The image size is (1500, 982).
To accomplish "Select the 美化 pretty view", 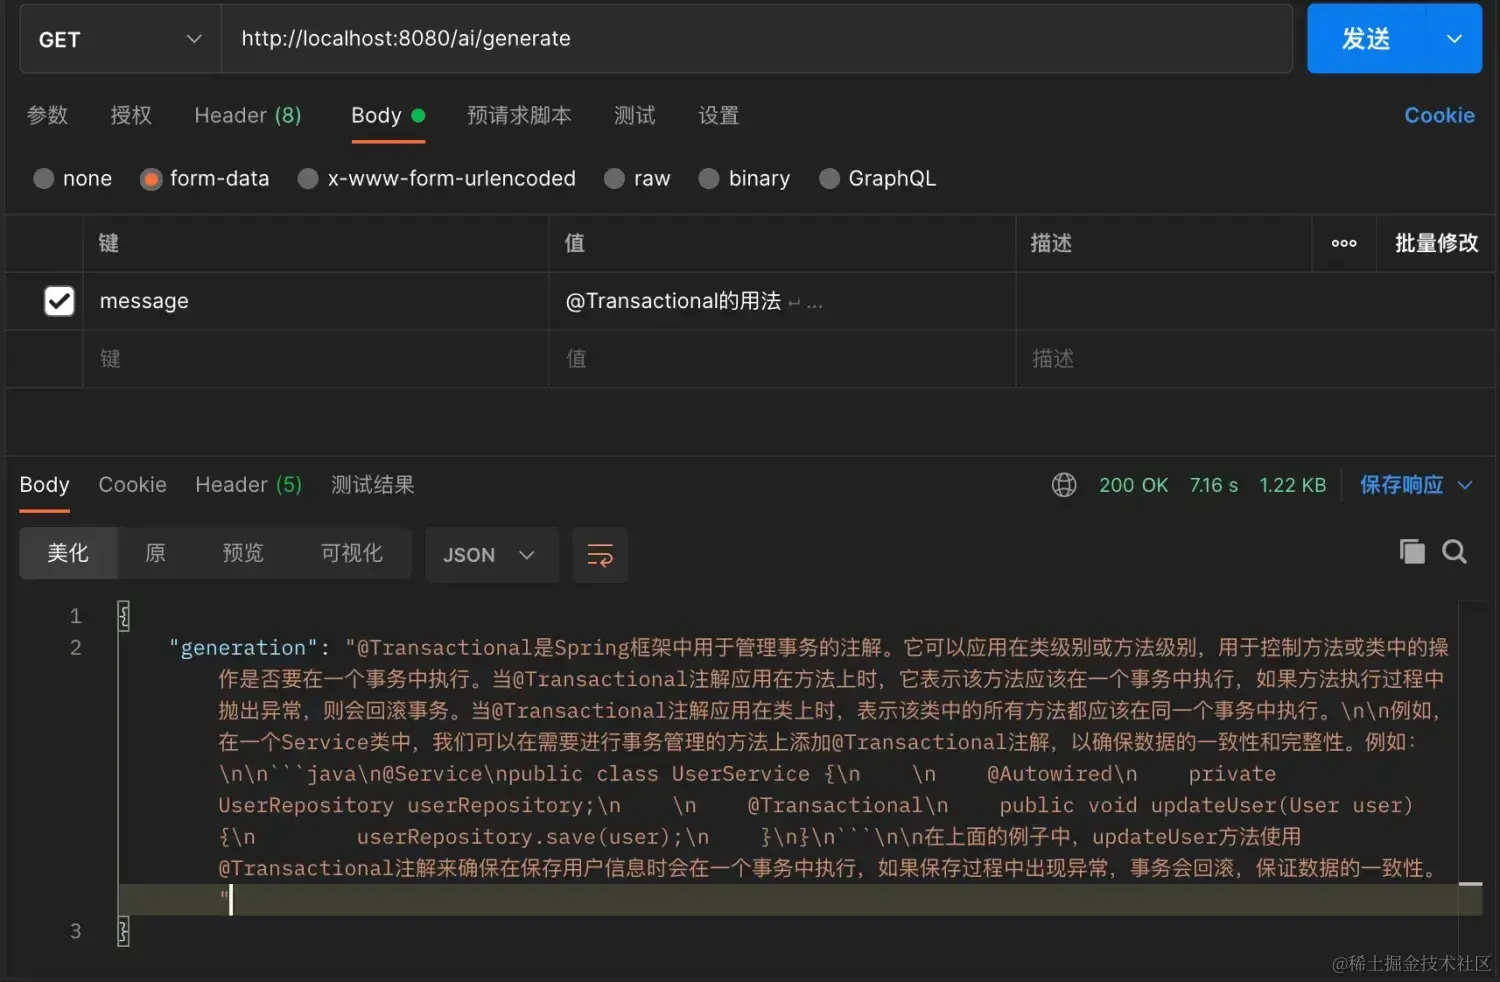I will pos(68,553).
